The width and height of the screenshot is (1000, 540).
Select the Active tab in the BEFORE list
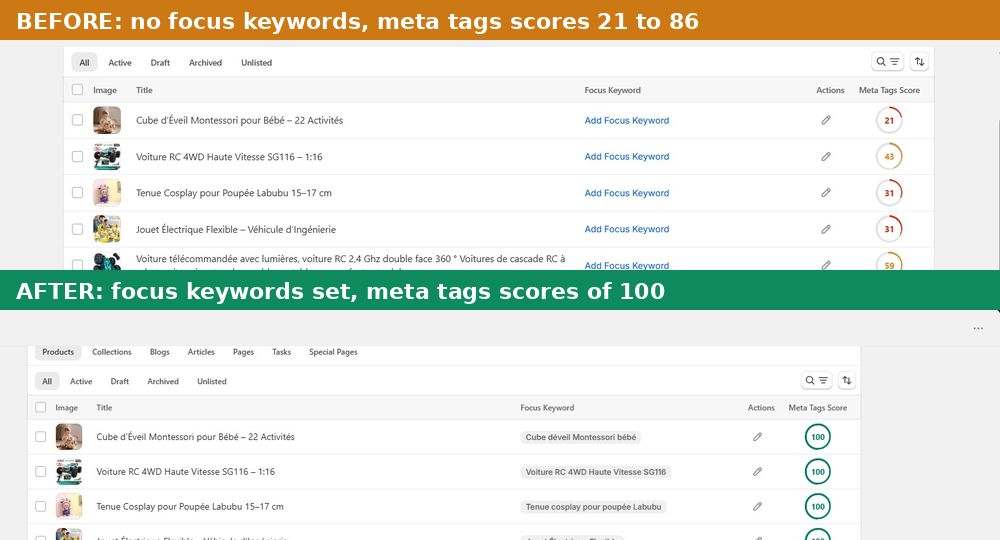pos(120,62)
